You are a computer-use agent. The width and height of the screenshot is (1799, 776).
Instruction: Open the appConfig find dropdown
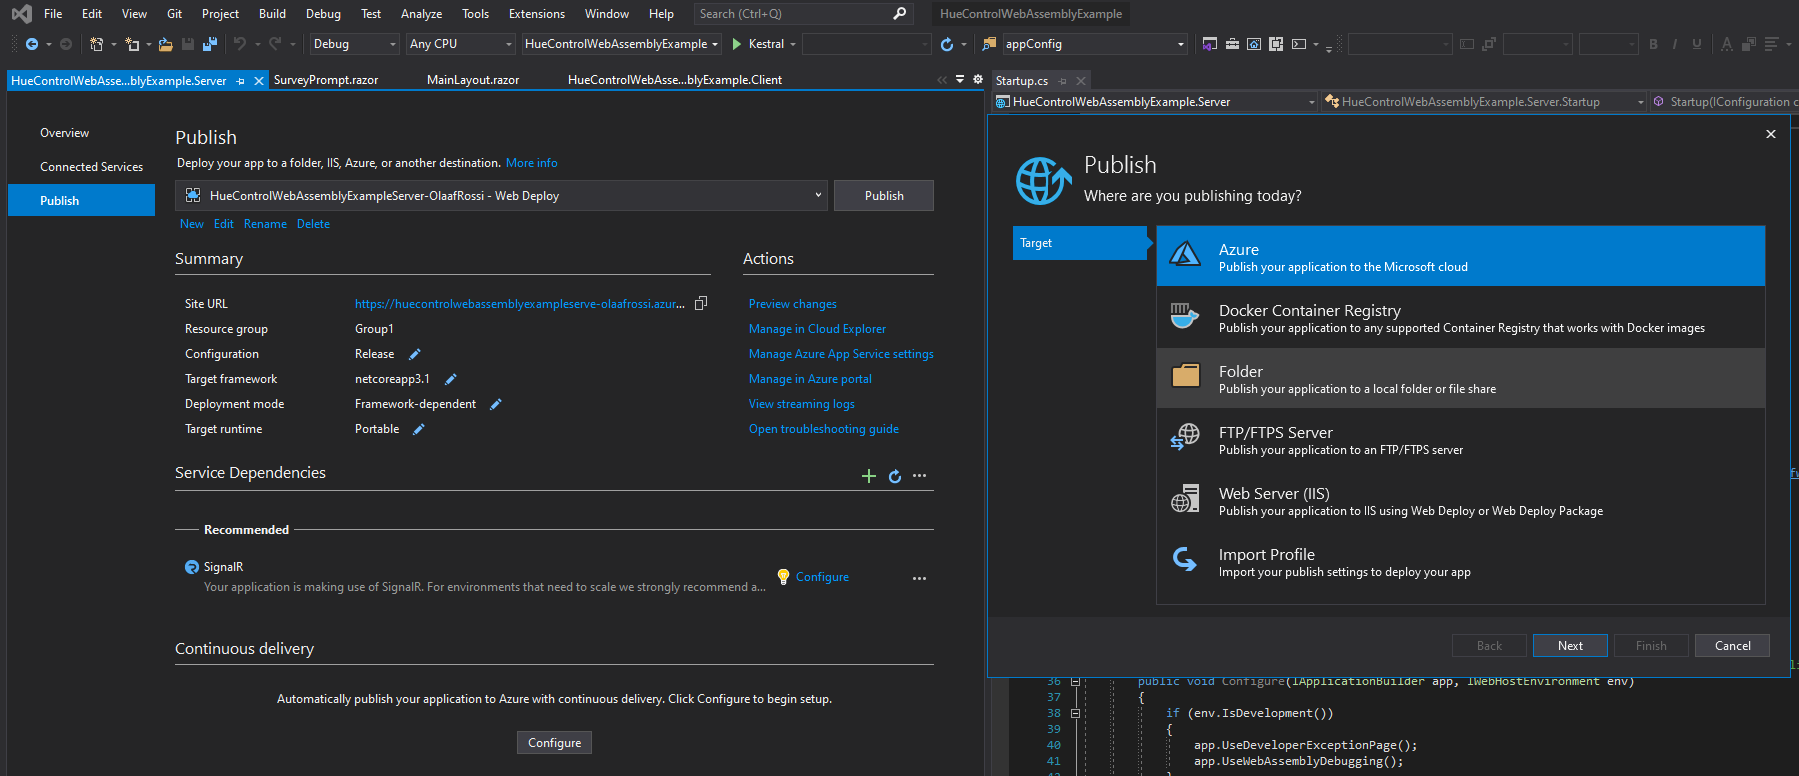1181,44
